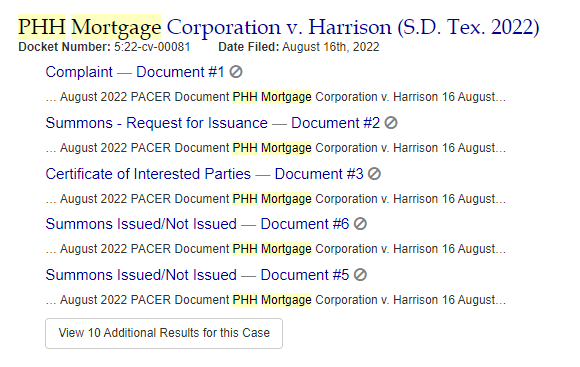The image size is (580, 367).
Task: Click the snippet text under Document #6
Action: [x=276, y=249]
